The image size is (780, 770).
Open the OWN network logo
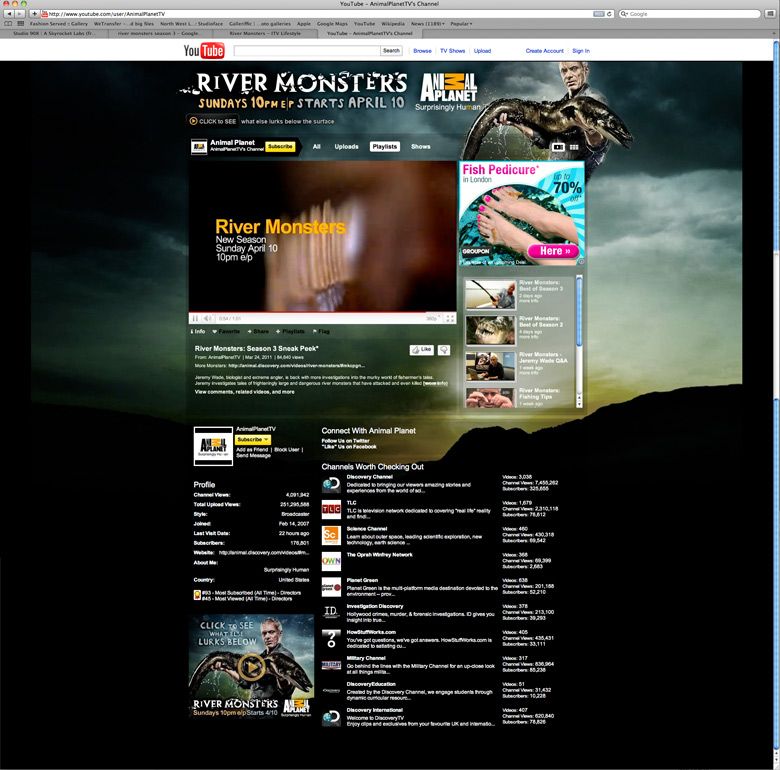pyautogui.click(x=331, y=561)
